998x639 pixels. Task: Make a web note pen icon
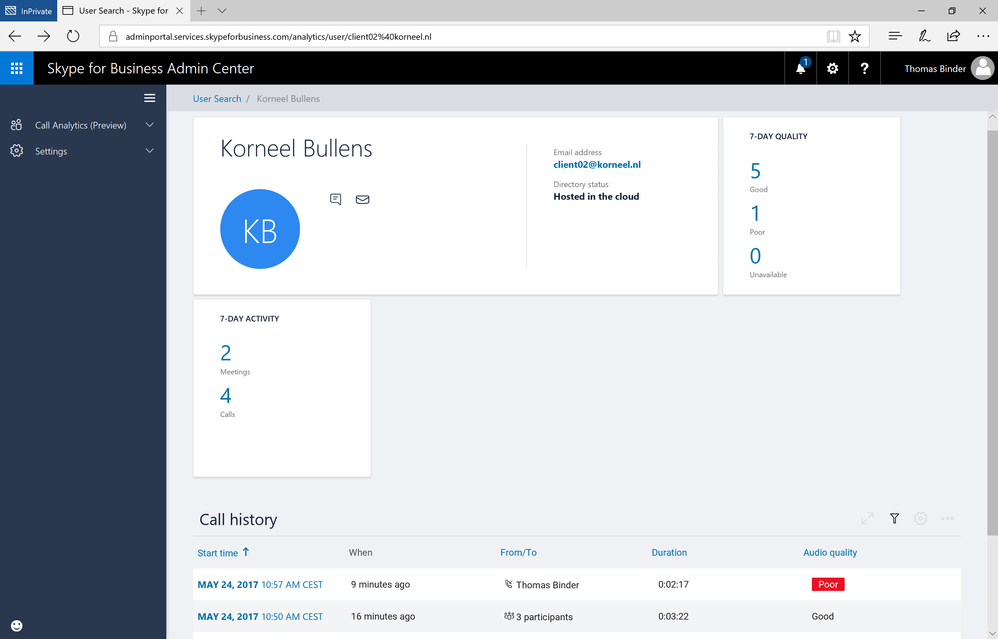pos(924,36)
